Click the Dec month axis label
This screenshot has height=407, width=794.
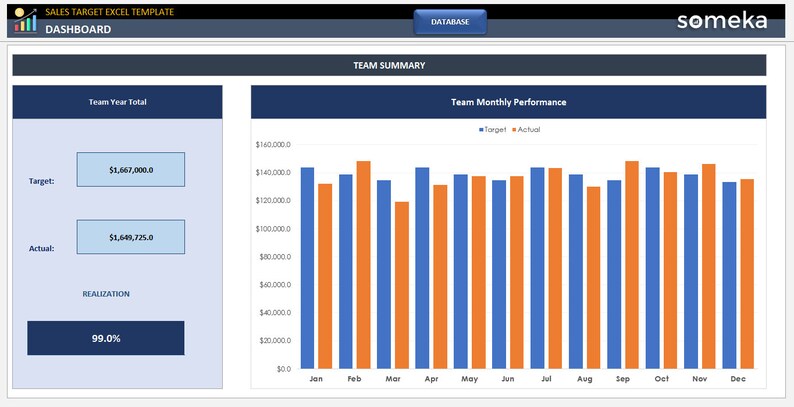click(x=738, y=379)
